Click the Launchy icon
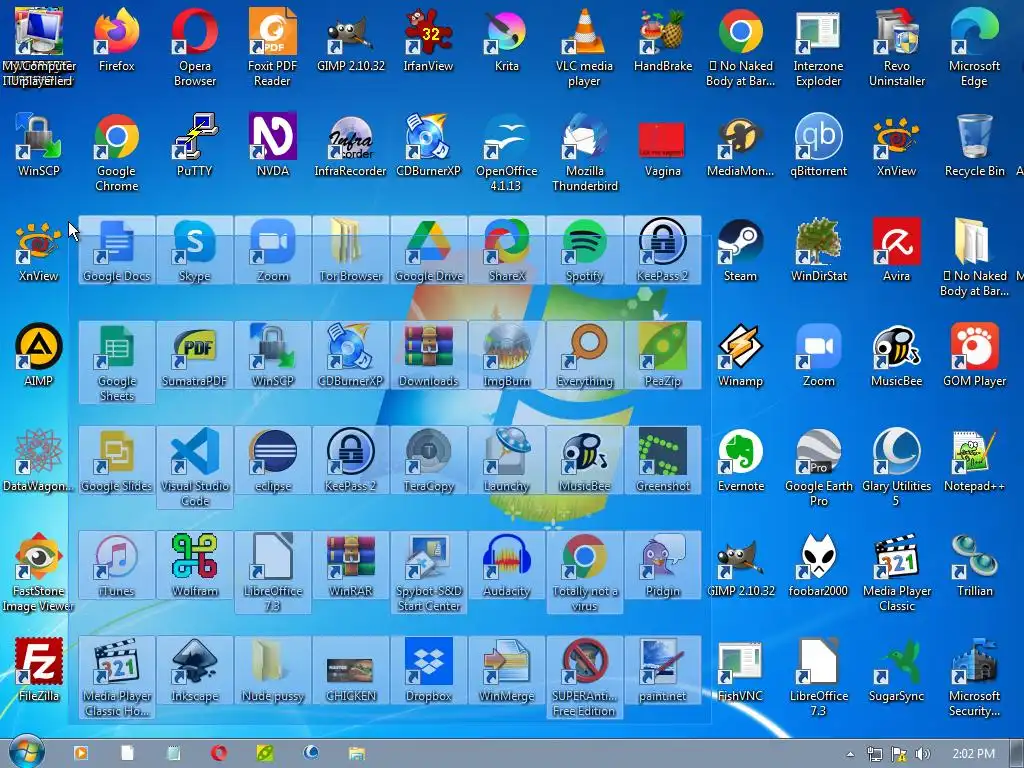Viewport: 1024px width, 768px height. pyautogui.click(x=507, y=460)
